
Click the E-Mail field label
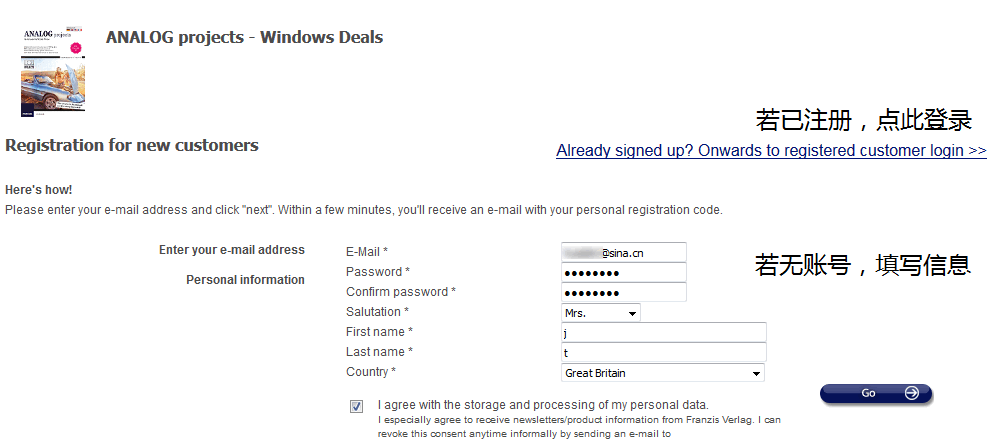click(x=366, y=252)
